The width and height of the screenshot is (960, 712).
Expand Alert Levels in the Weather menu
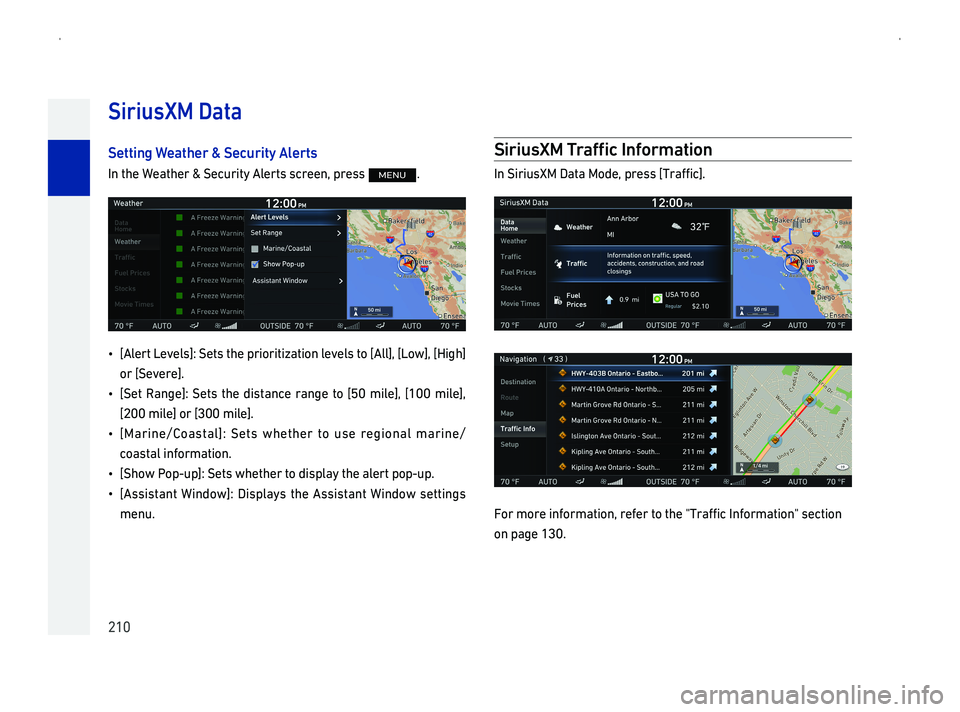coord(296,217)
